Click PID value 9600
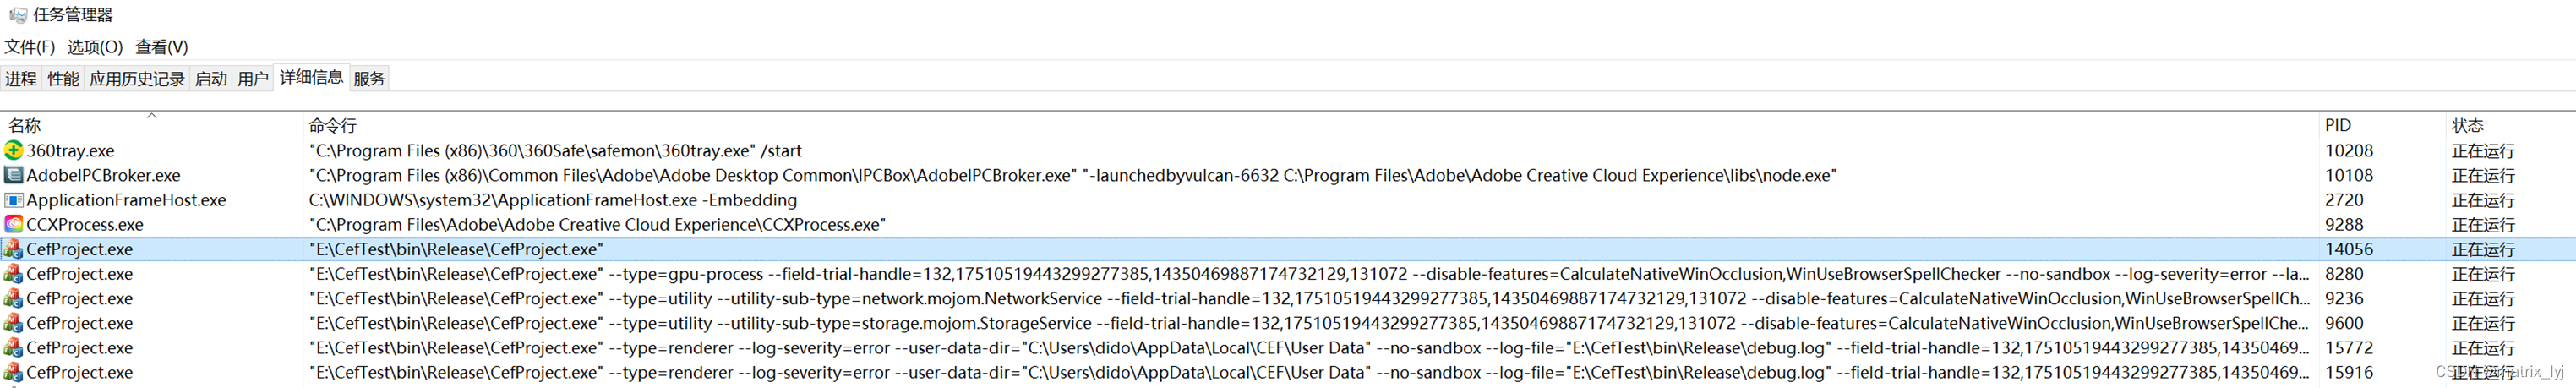 [x=2344, y=323]
